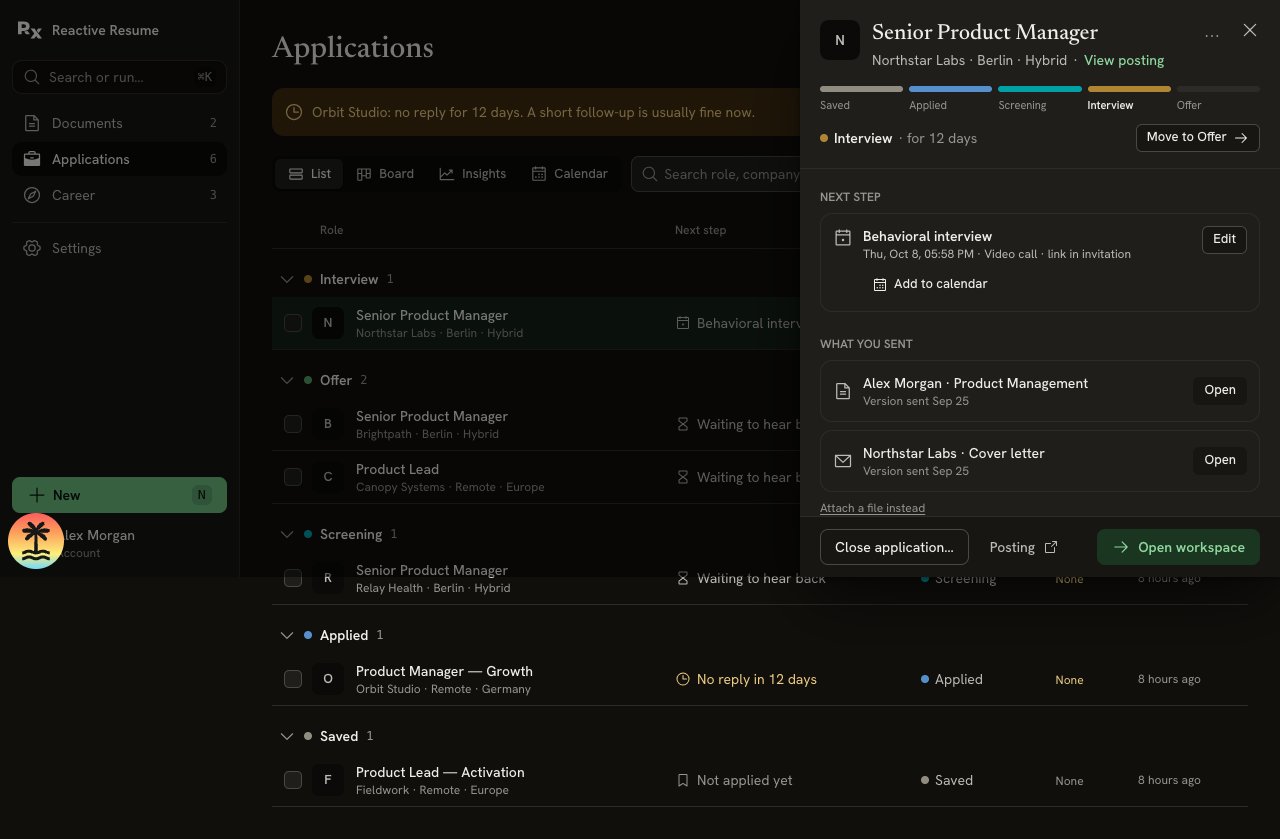Collapse the Screening group
This screenshot has height=839, width=1280.
287,534
